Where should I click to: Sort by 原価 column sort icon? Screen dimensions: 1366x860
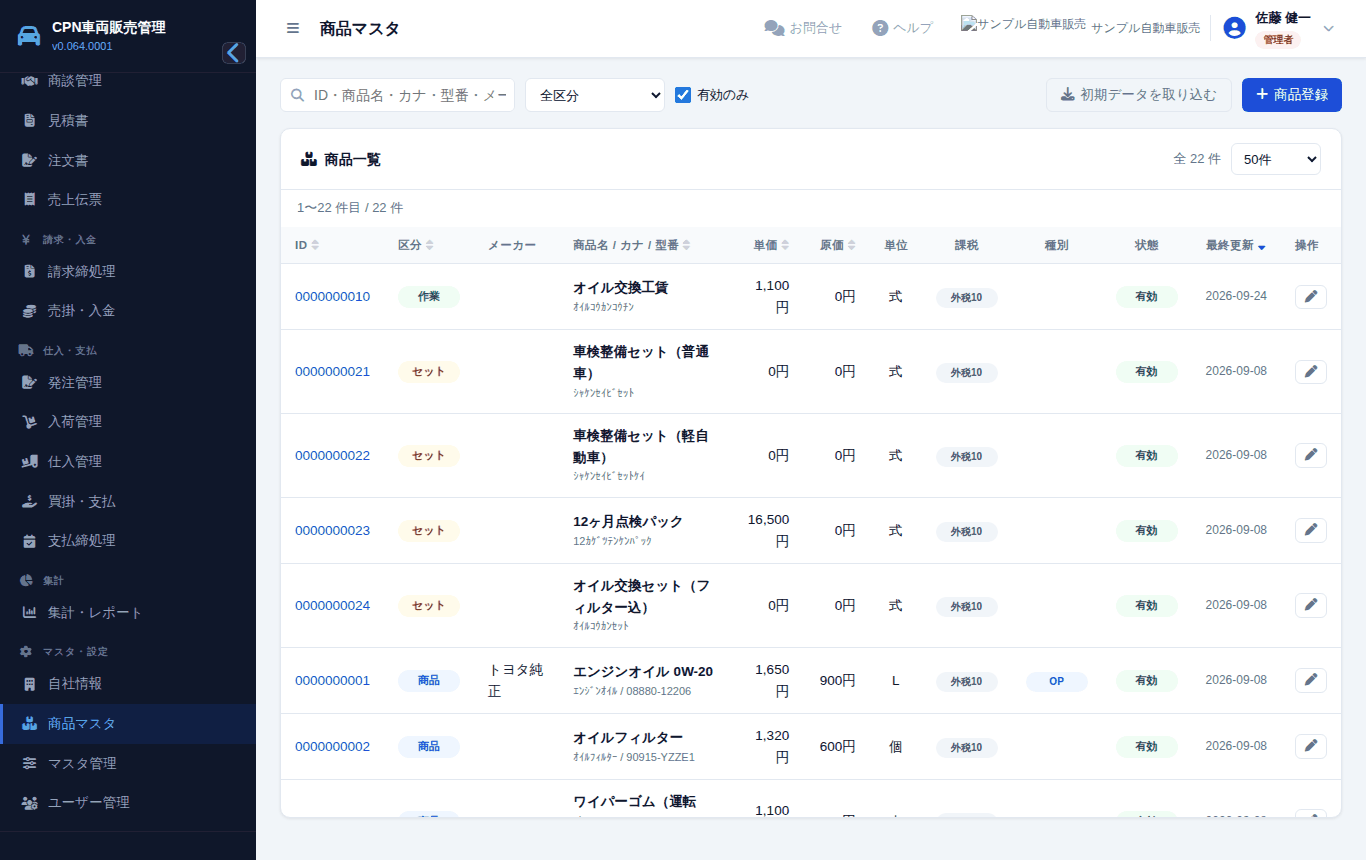point(851,245)
